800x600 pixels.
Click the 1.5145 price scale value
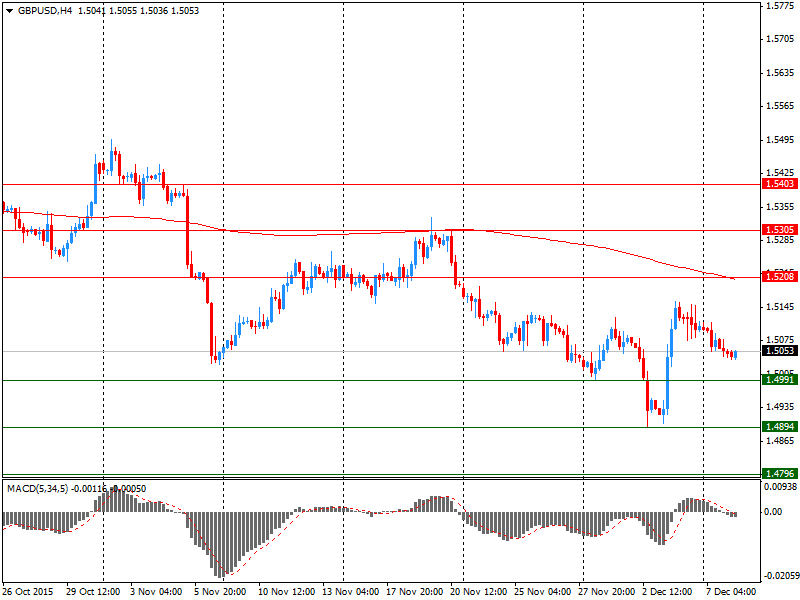pyautogui.click(x=781, y=307)
